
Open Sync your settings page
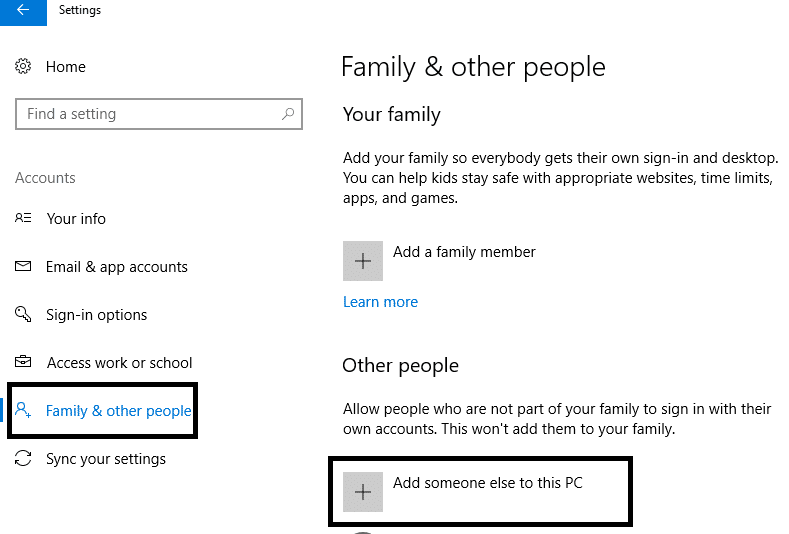[x=106, y=459]
